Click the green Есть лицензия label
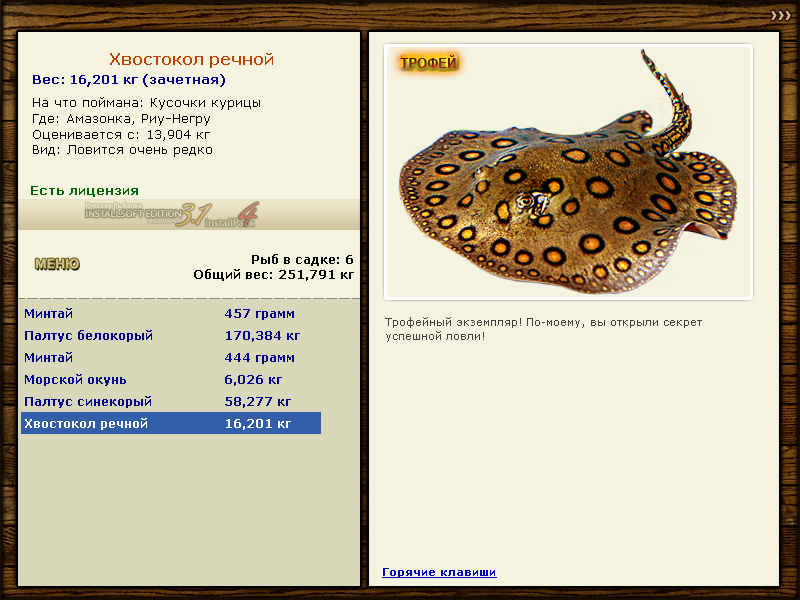The height and width of the screenshot is (600, 800). (x=84, y=190)
